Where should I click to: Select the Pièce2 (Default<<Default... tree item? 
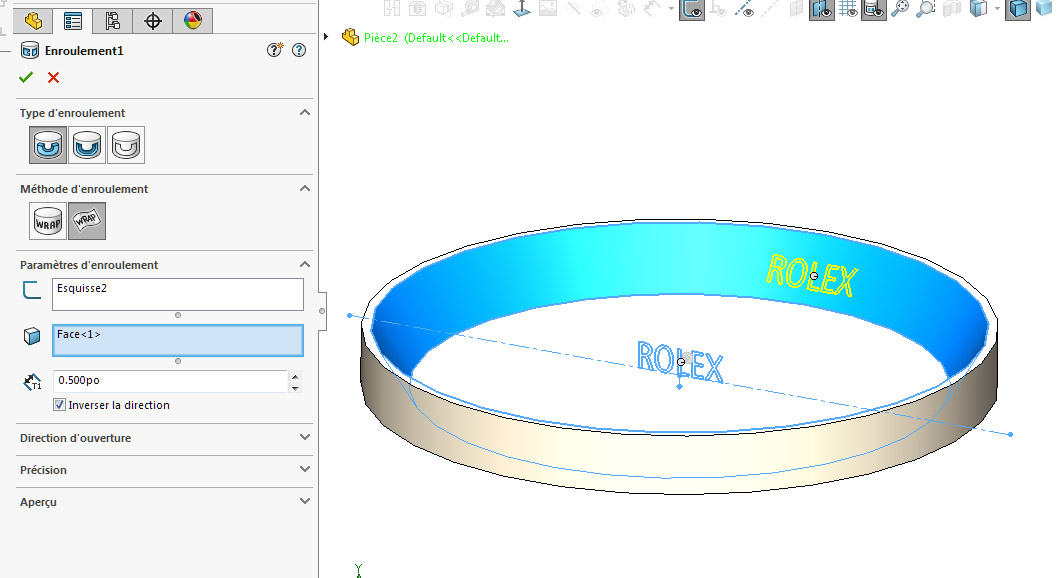436,38
